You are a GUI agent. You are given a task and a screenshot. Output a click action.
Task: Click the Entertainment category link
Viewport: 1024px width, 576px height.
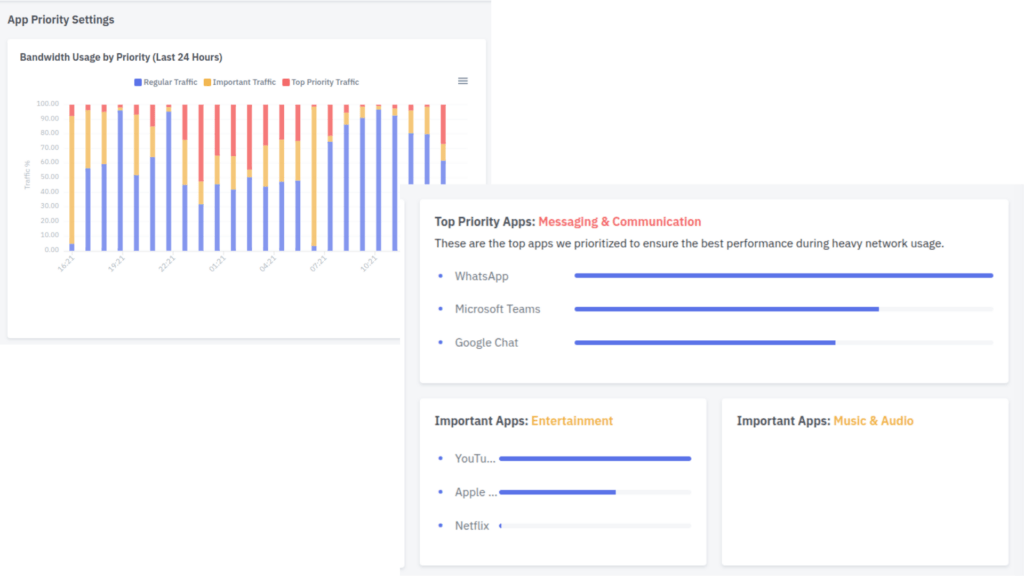[572, 421]
